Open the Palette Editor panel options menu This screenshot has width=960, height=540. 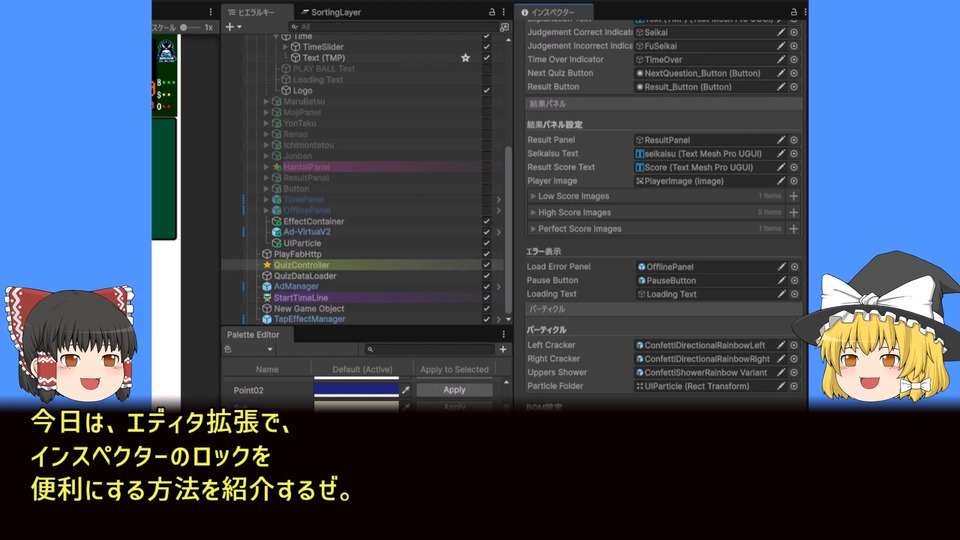(503, 334)
